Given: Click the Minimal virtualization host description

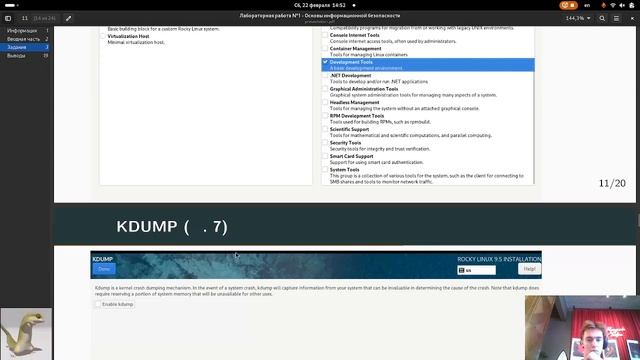Looking at the screenshot, I should pos(136,42).
